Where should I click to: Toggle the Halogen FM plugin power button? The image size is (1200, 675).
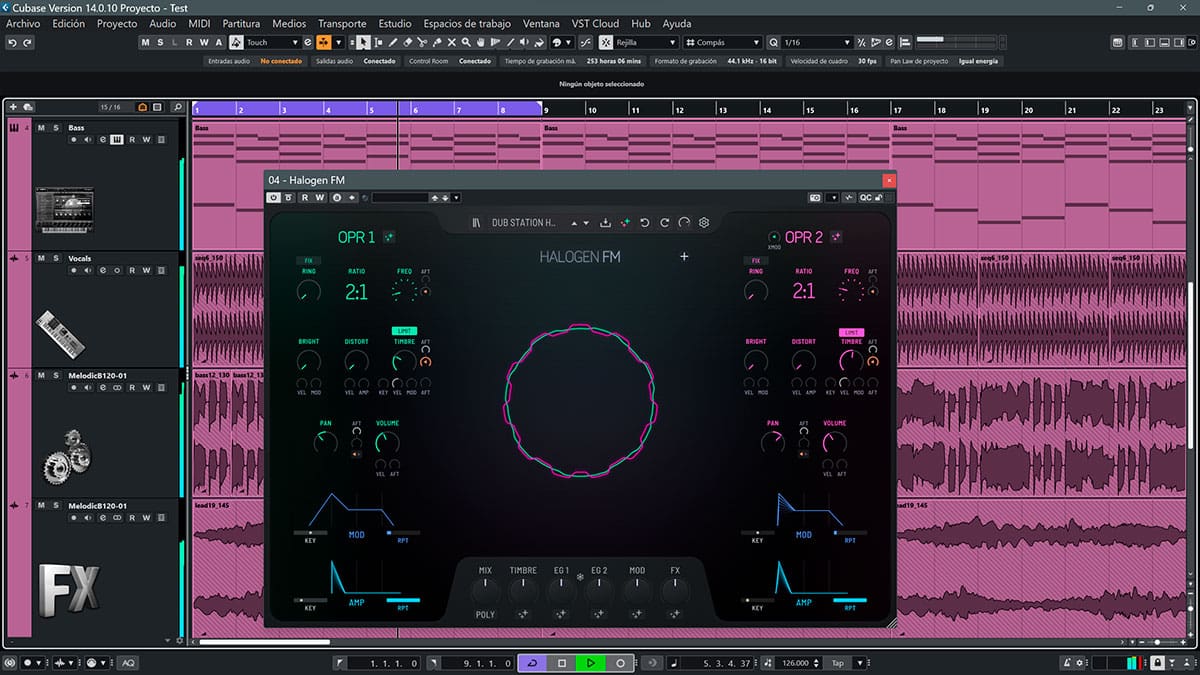(274, 198)
